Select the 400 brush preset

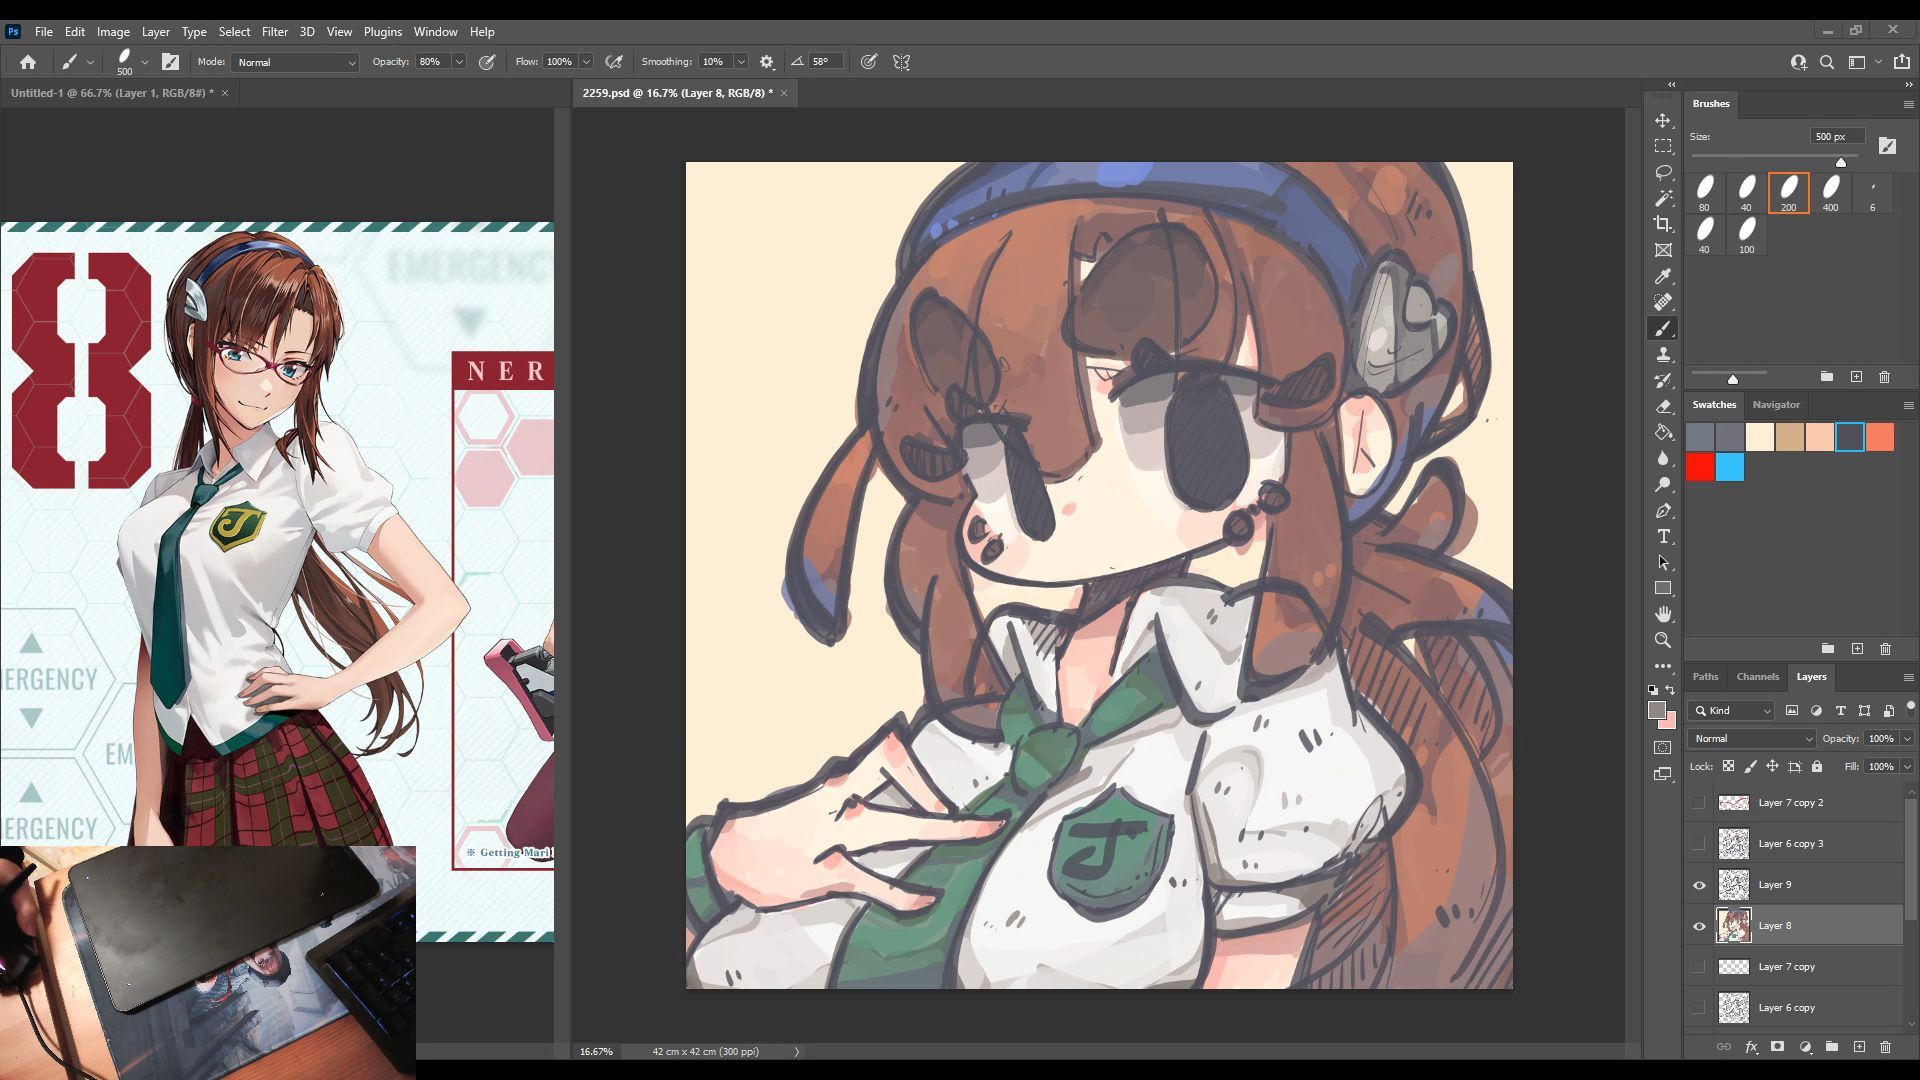(1830, 193)
